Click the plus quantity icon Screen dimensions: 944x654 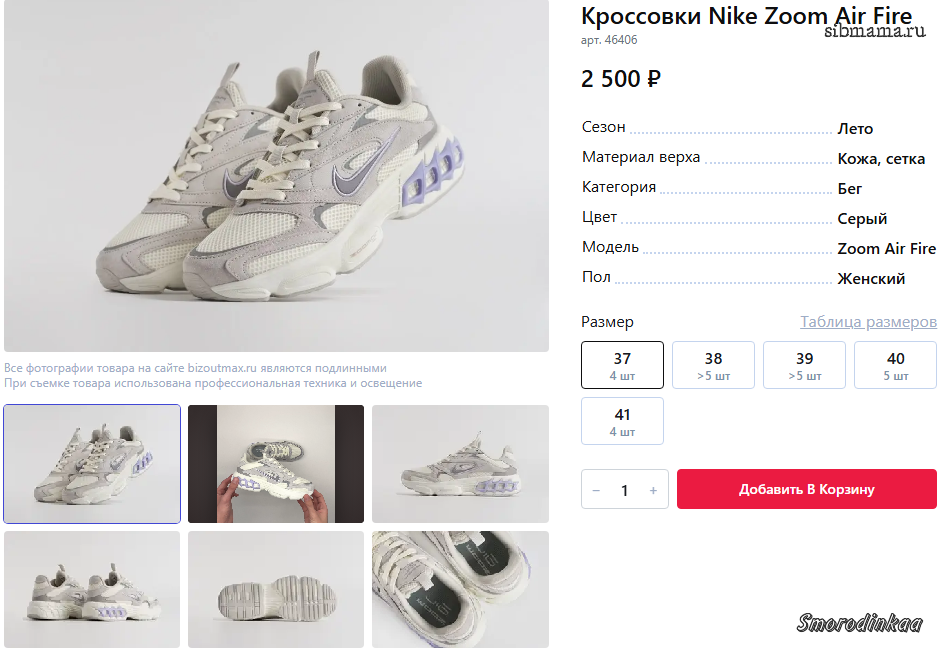pos(653,490)
